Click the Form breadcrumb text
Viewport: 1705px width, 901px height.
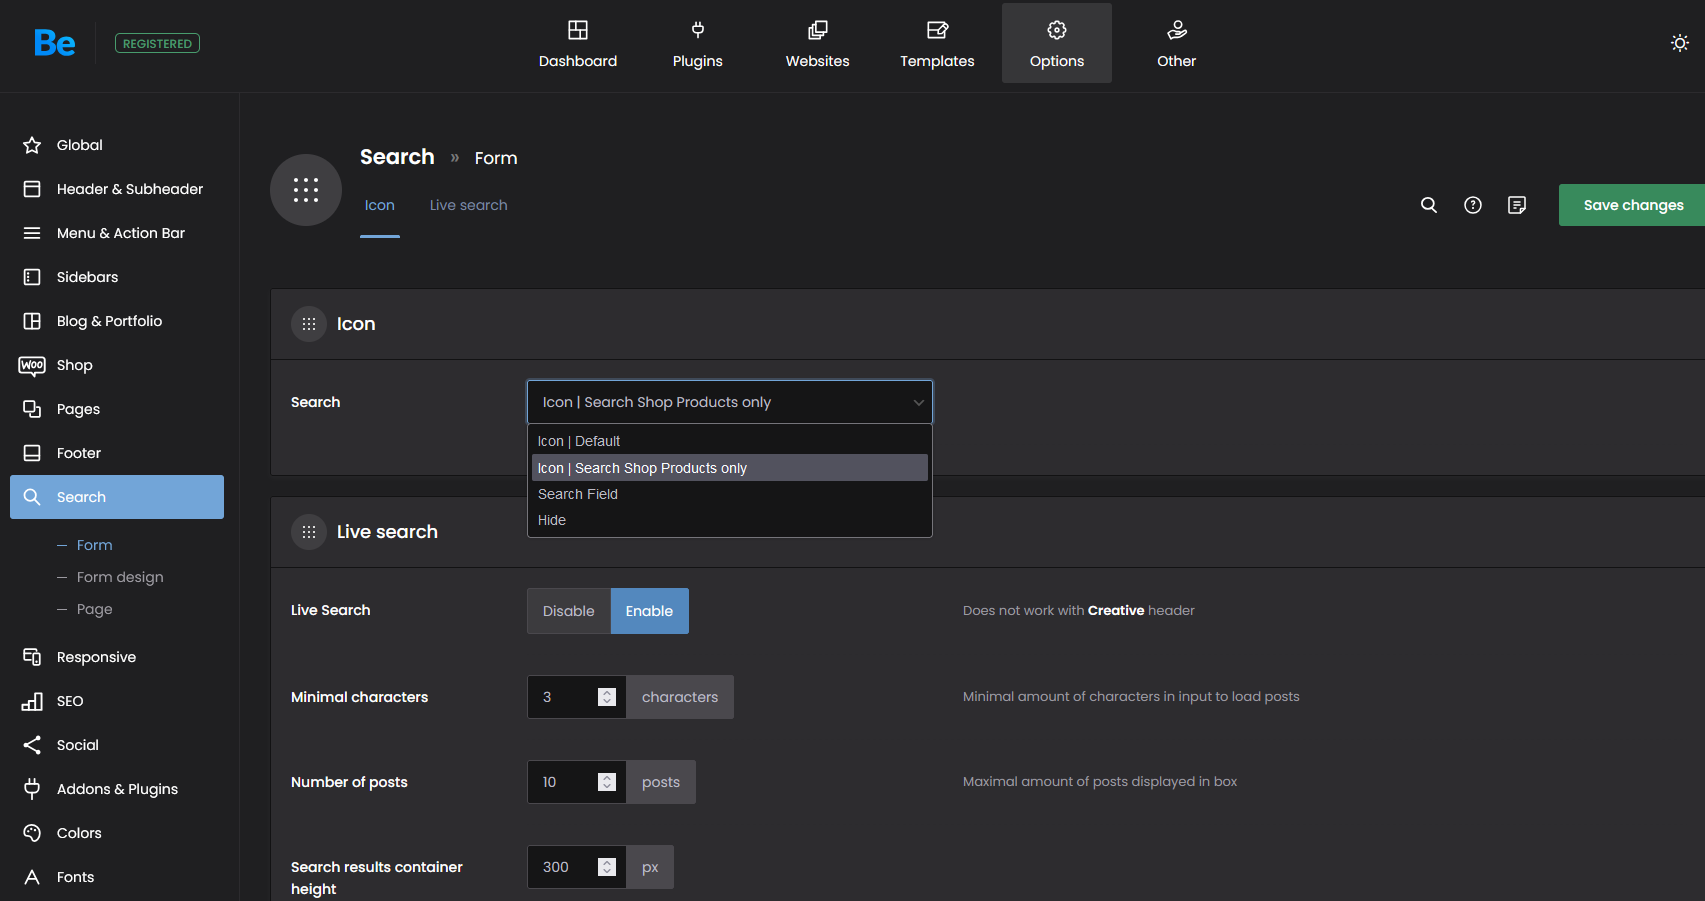coord(496,158)
